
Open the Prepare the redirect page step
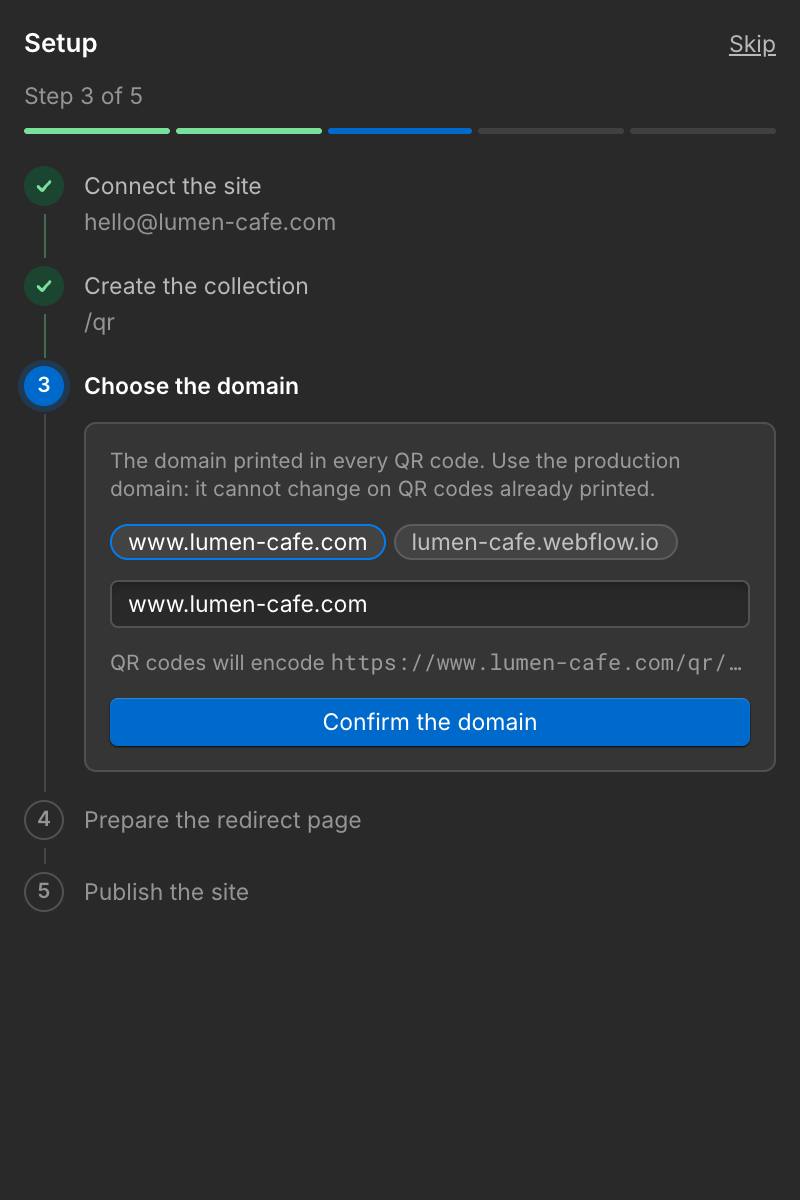[223, 820]
